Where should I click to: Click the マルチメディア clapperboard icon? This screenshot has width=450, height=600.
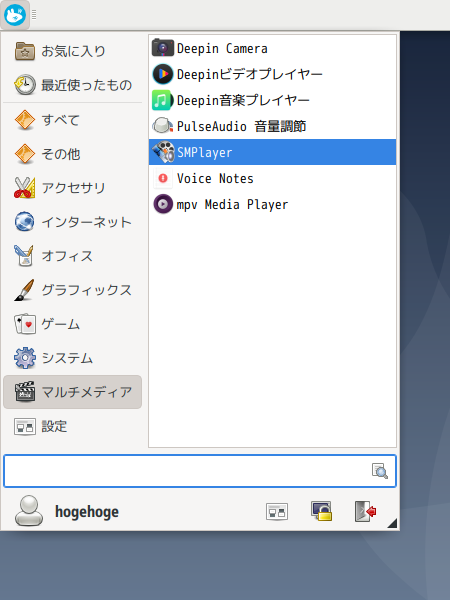coord(25,392)
